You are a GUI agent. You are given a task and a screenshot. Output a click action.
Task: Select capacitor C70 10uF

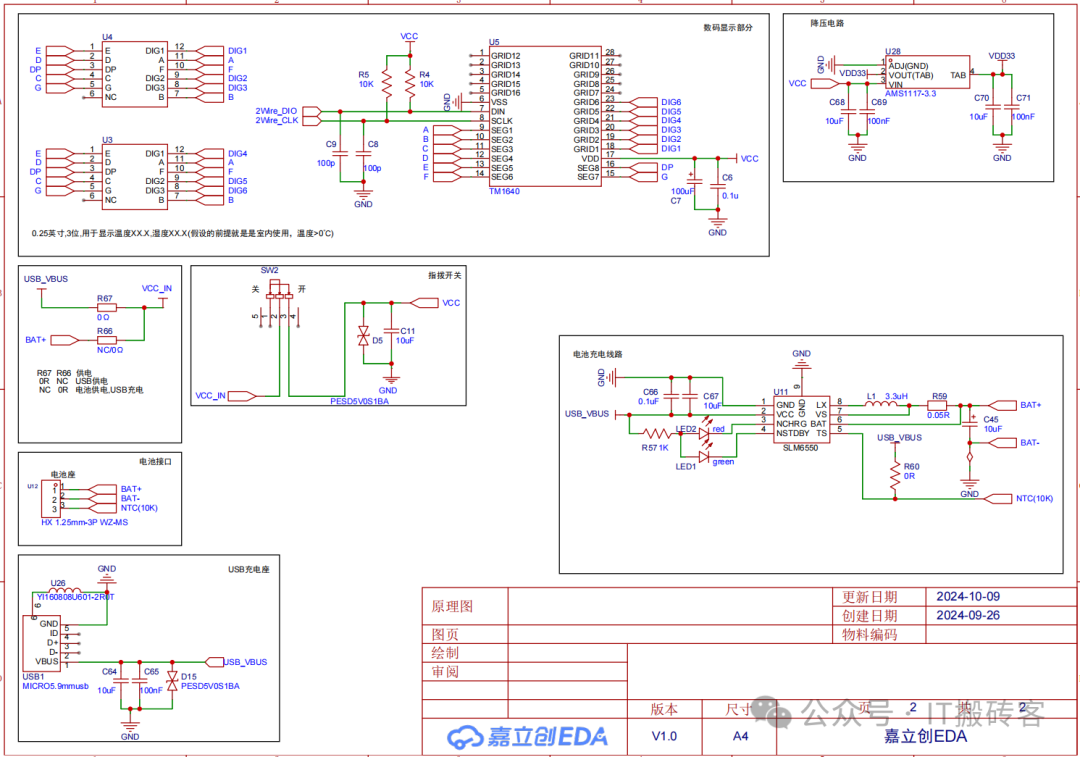(x=993, y=107)
